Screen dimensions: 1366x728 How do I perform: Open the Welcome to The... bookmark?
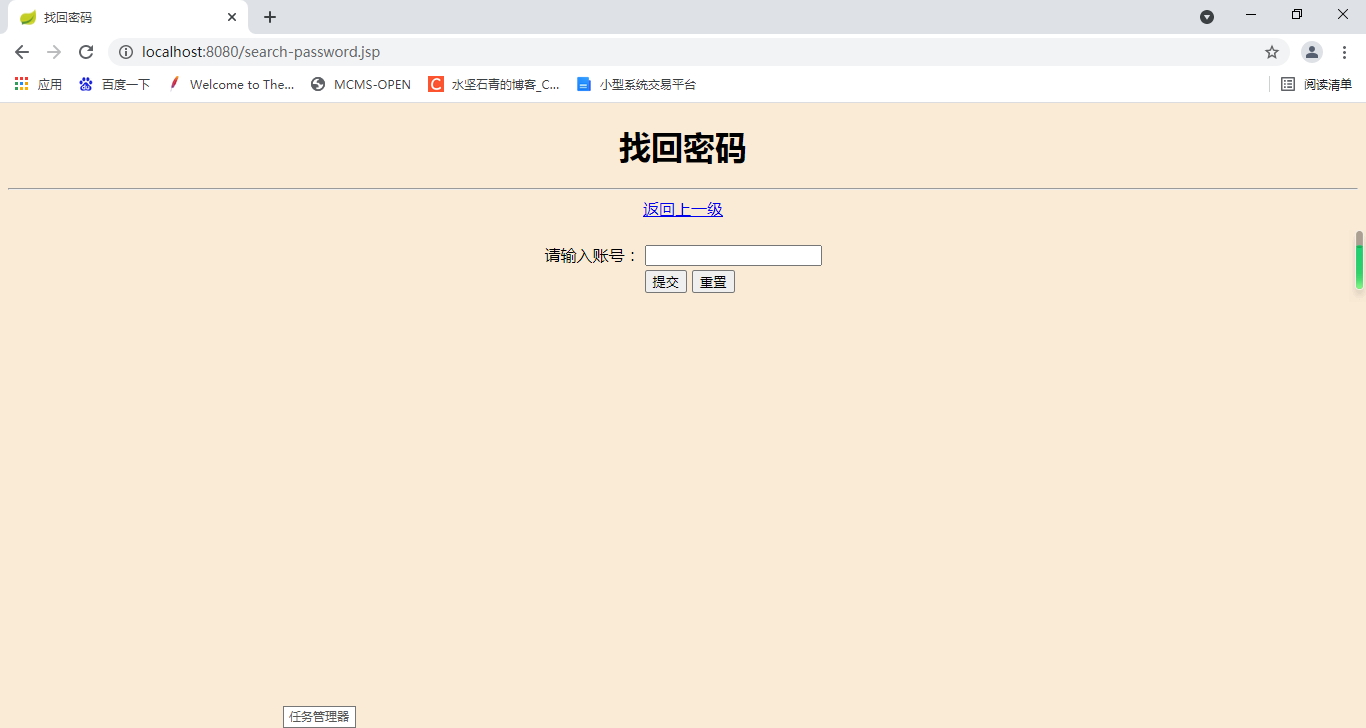pyautogui.click(x=231, y=84)
